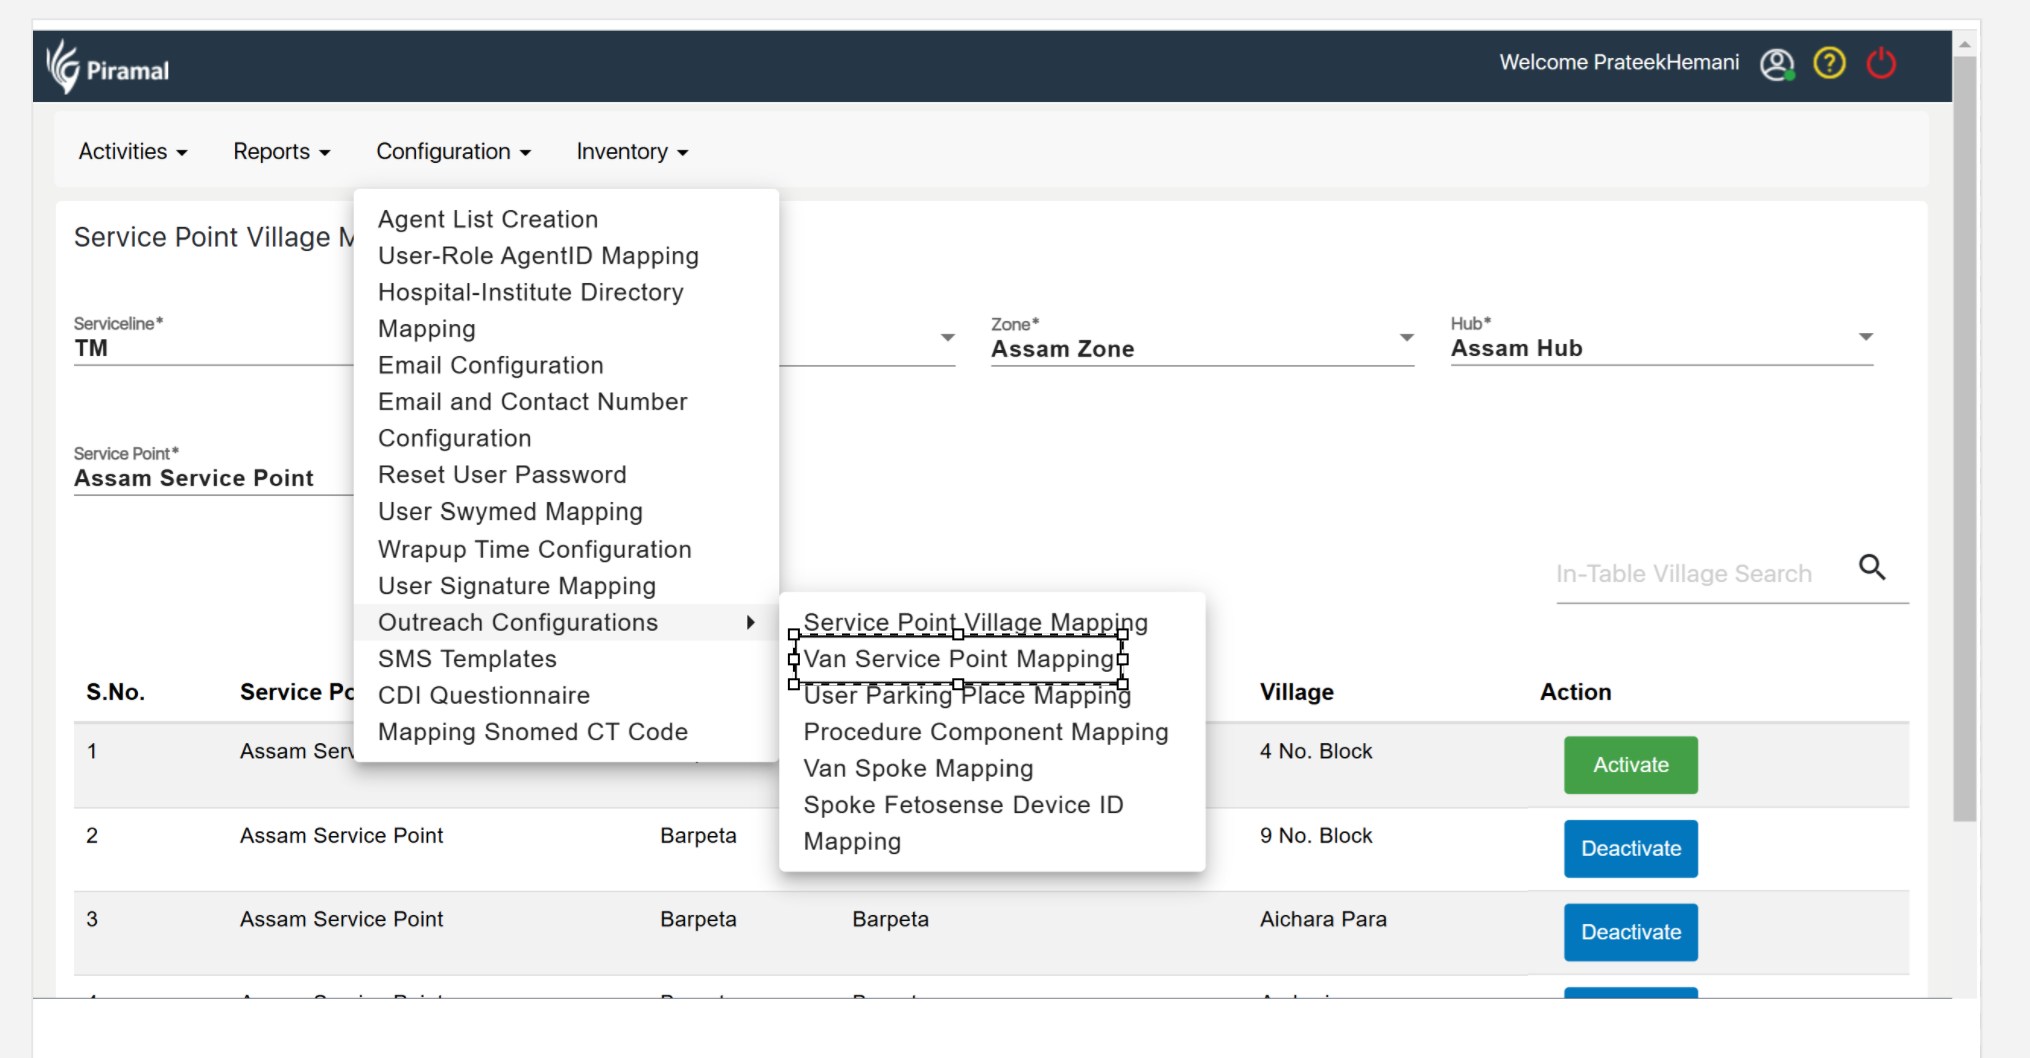The height and width of the screenshot is (1058, 2030).
Task: Open the Serviceline TM dropdown
Action: click(x=213, y=340)
